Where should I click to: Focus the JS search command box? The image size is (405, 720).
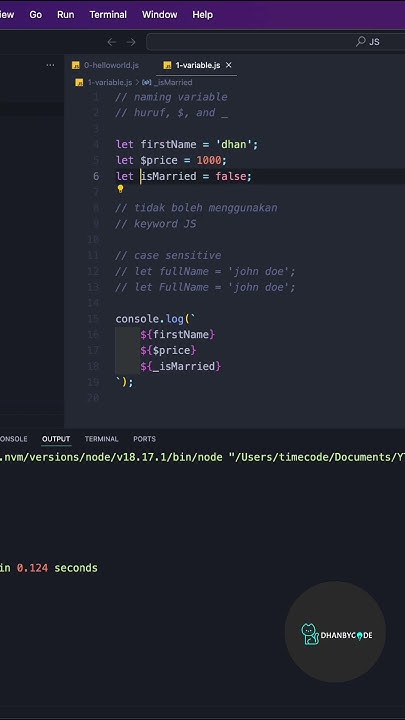point(276,42)
